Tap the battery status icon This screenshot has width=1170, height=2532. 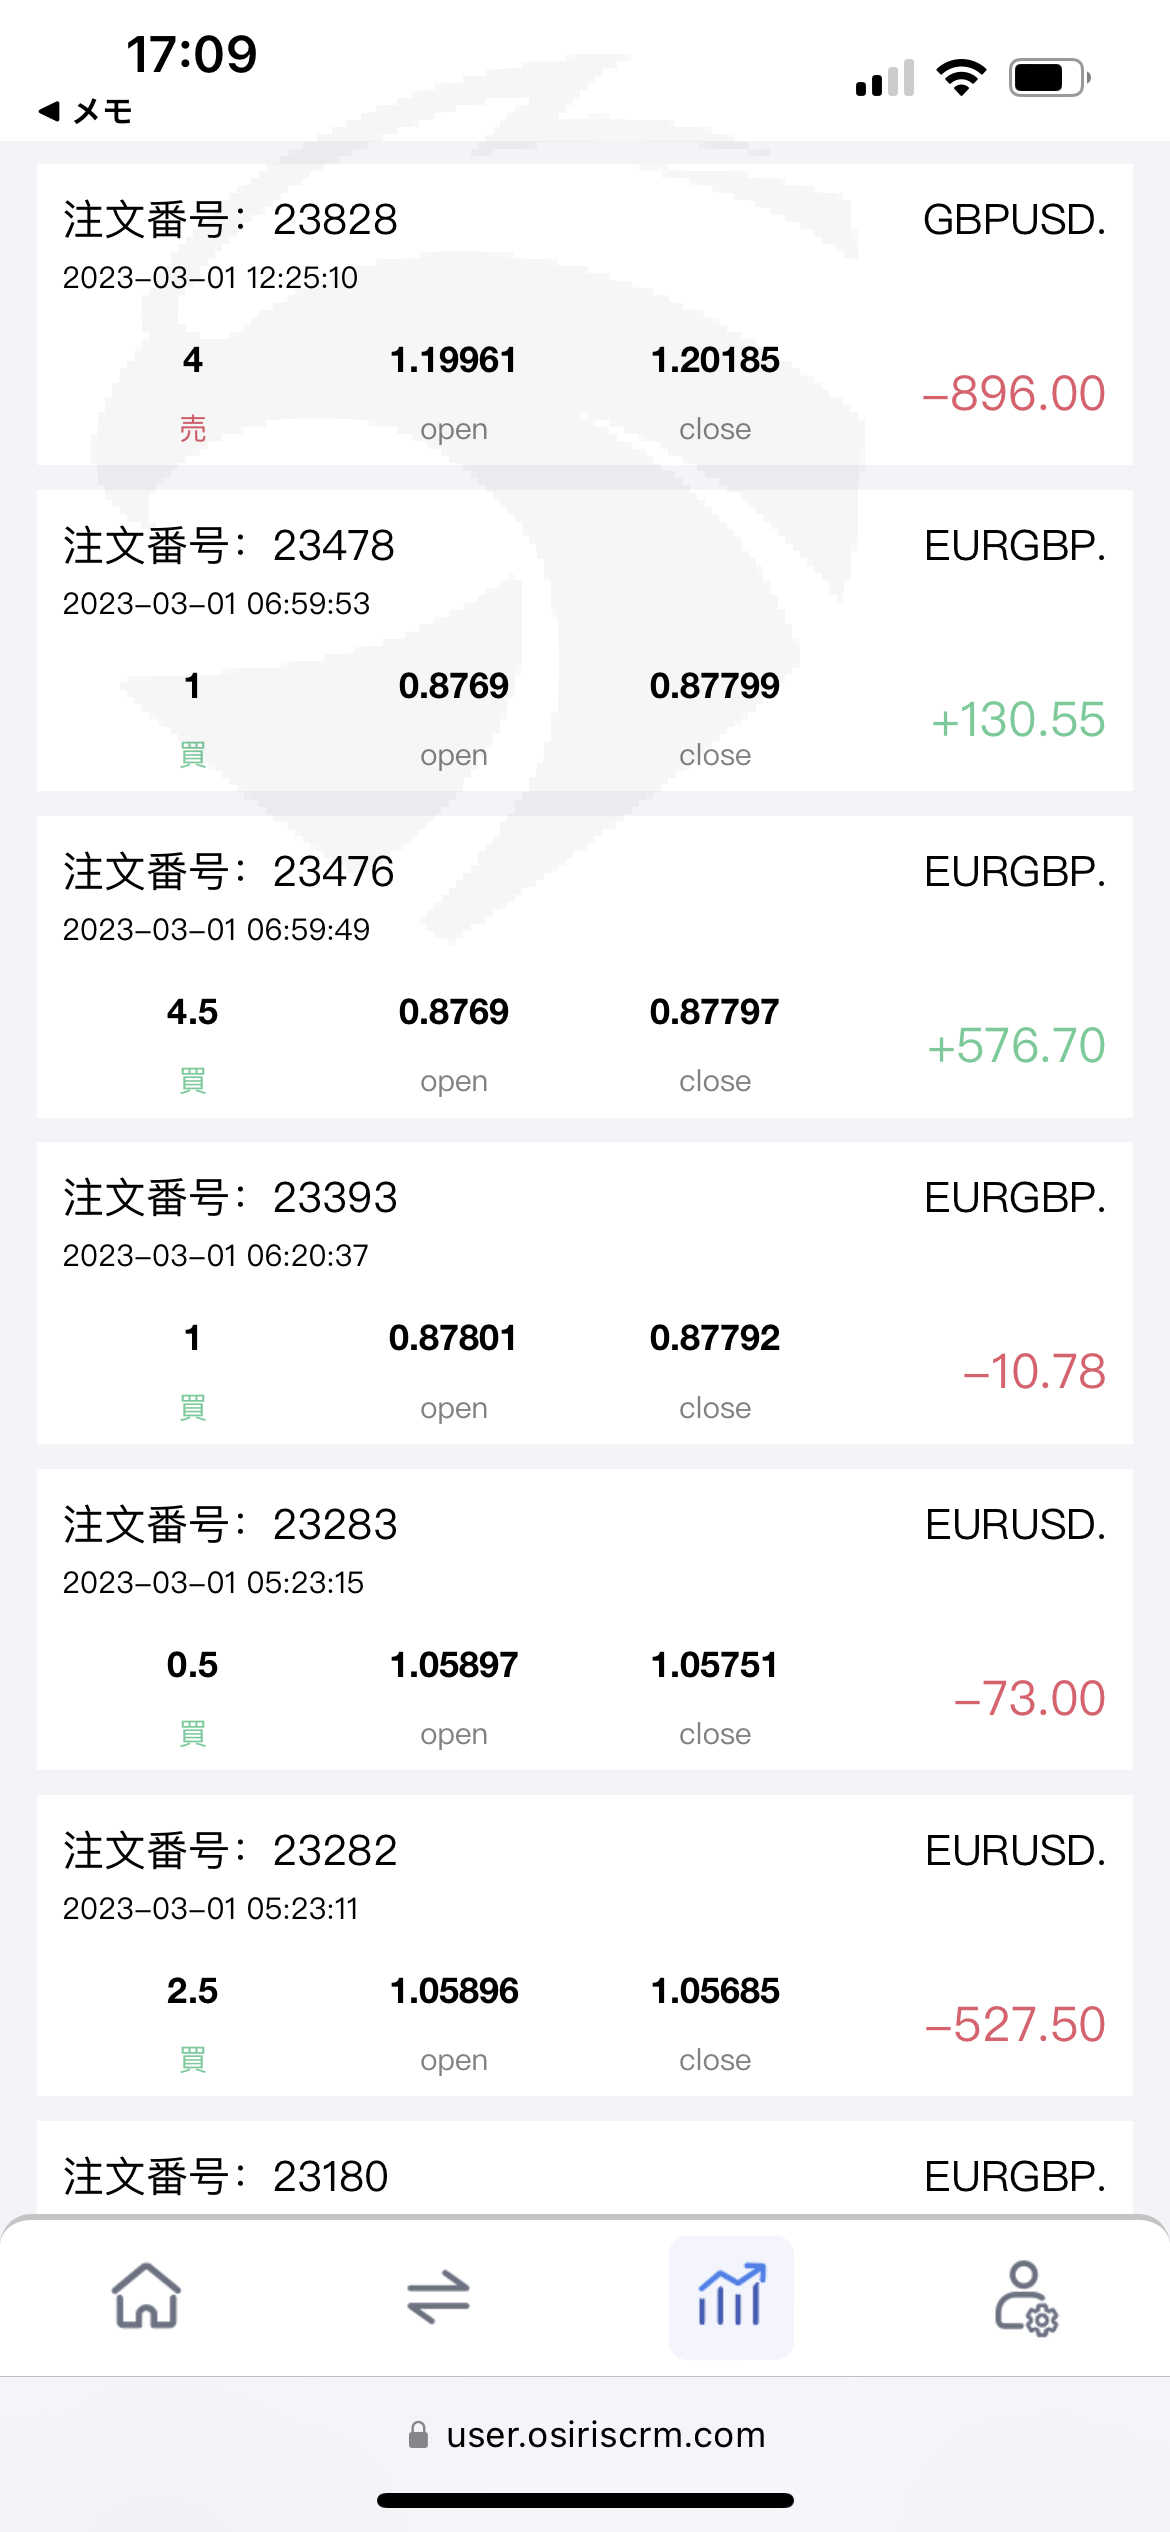pos(1049,77)
